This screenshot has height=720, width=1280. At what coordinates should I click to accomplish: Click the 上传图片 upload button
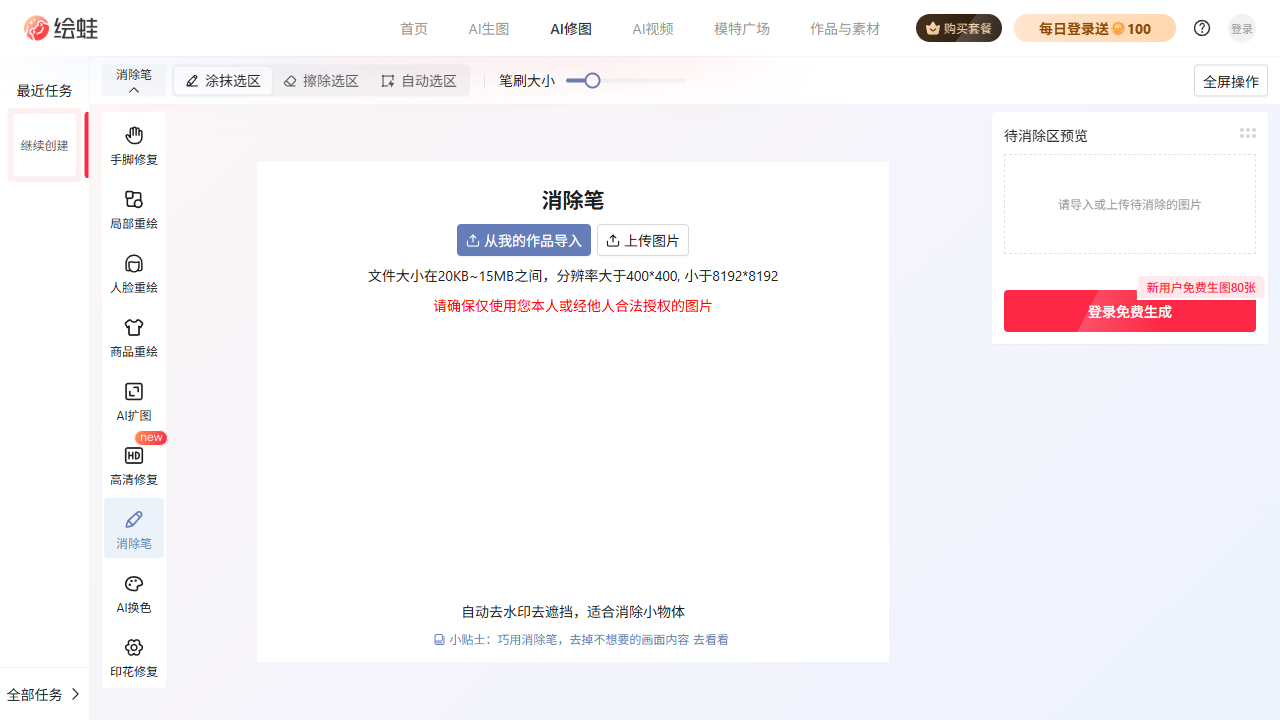coord(643,240)
